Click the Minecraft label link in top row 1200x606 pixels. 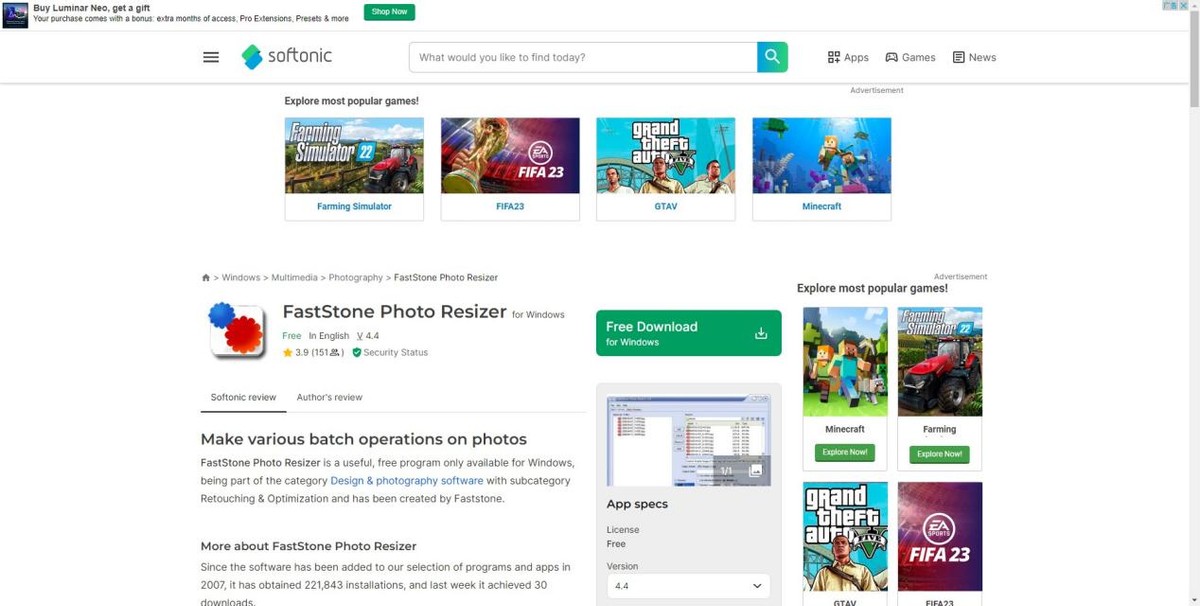pos(822,206)
